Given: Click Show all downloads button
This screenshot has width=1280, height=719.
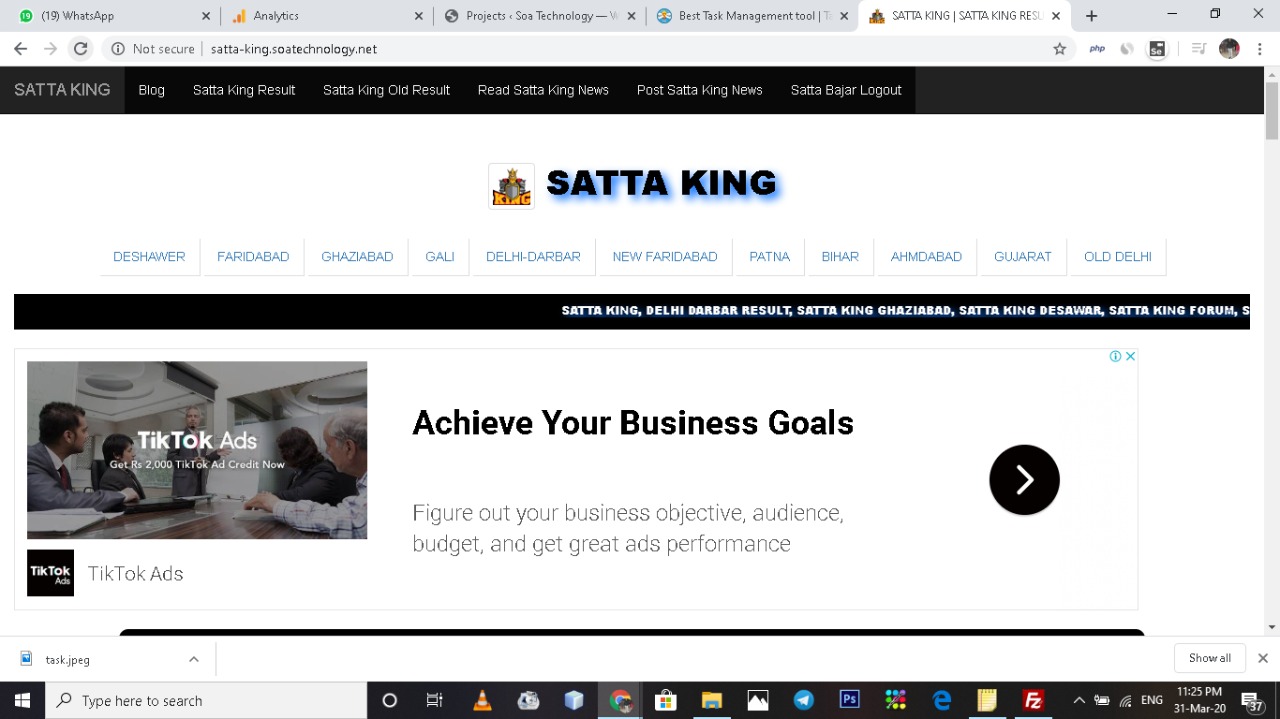Looking at the screenshot, I should [1209, 658].
